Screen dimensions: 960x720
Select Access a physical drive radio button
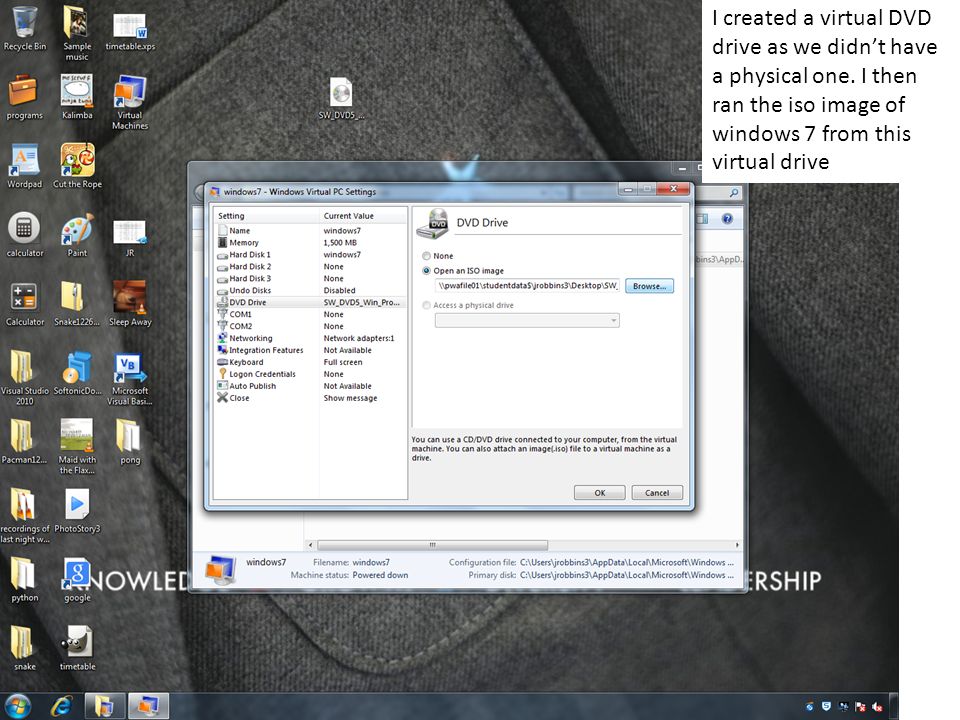(427, 305)
